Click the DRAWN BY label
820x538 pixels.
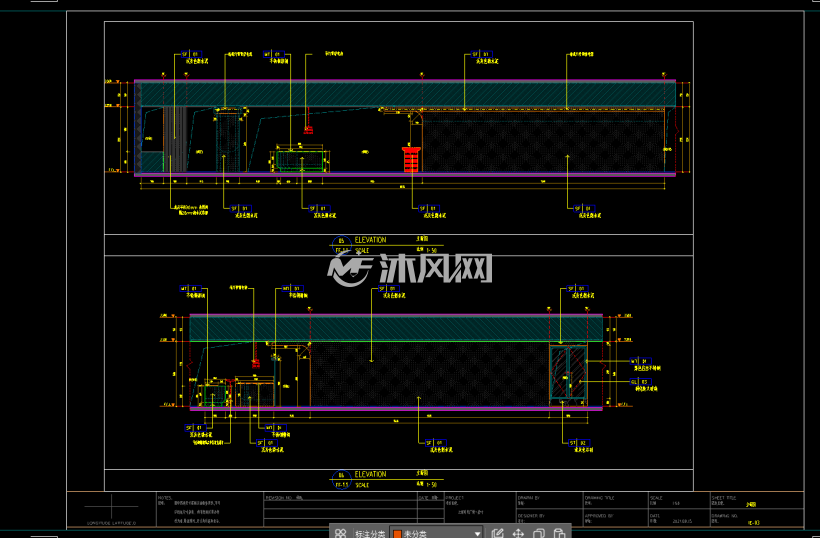tap(528, 498)
